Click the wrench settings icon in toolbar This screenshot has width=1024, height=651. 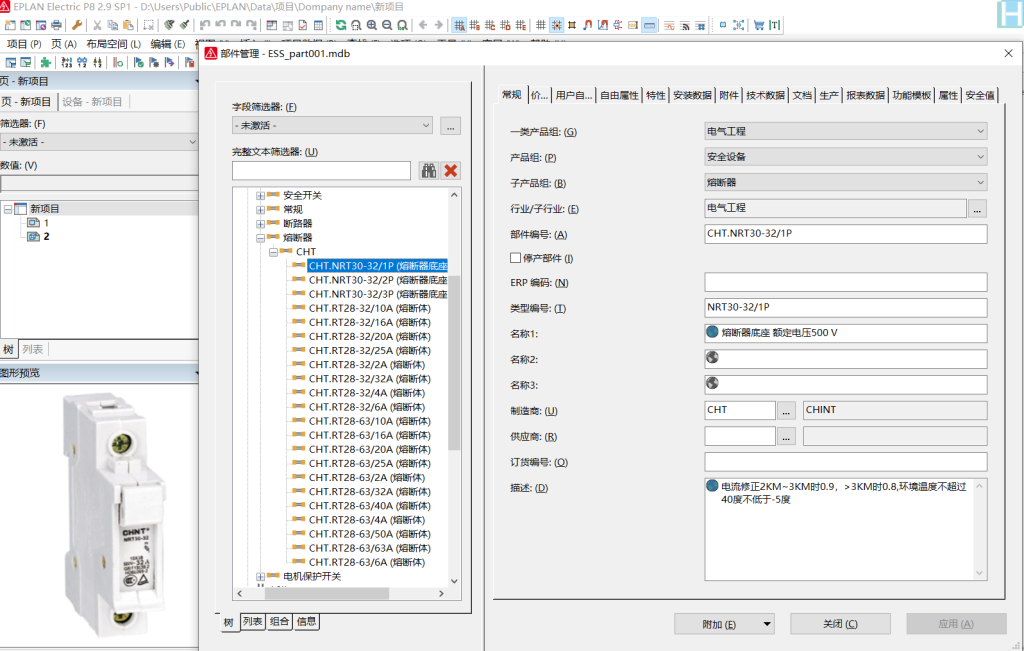tap(77, 25)
